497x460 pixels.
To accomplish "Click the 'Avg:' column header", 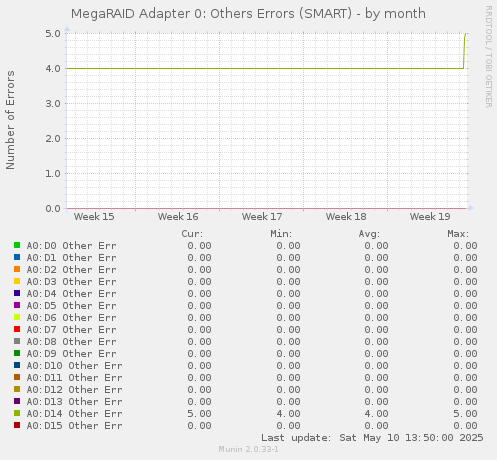I will pyautogui.click(x=369, y=234).
